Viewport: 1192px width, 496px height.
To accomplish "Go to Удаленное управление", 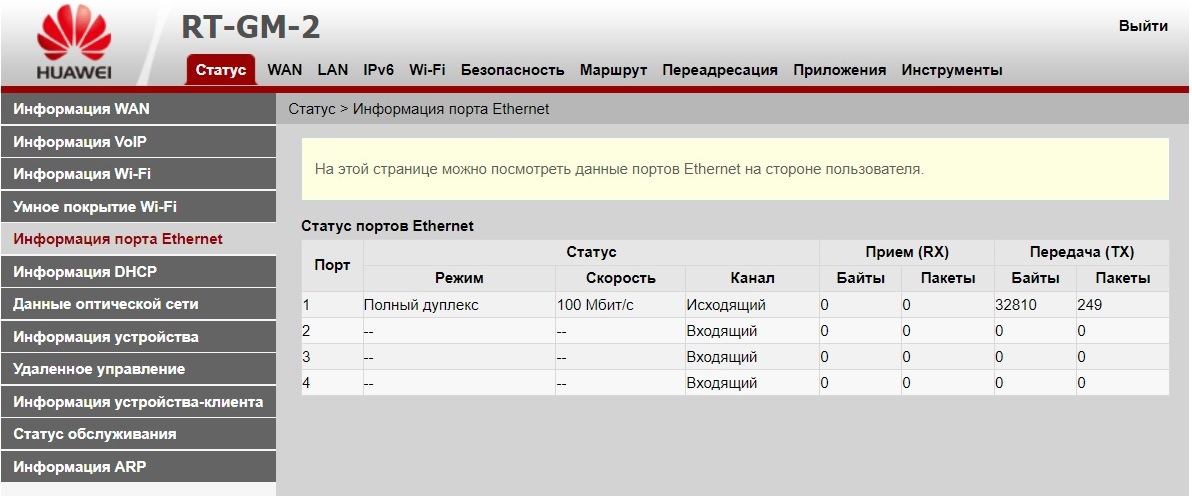I will tap(99, 369).
